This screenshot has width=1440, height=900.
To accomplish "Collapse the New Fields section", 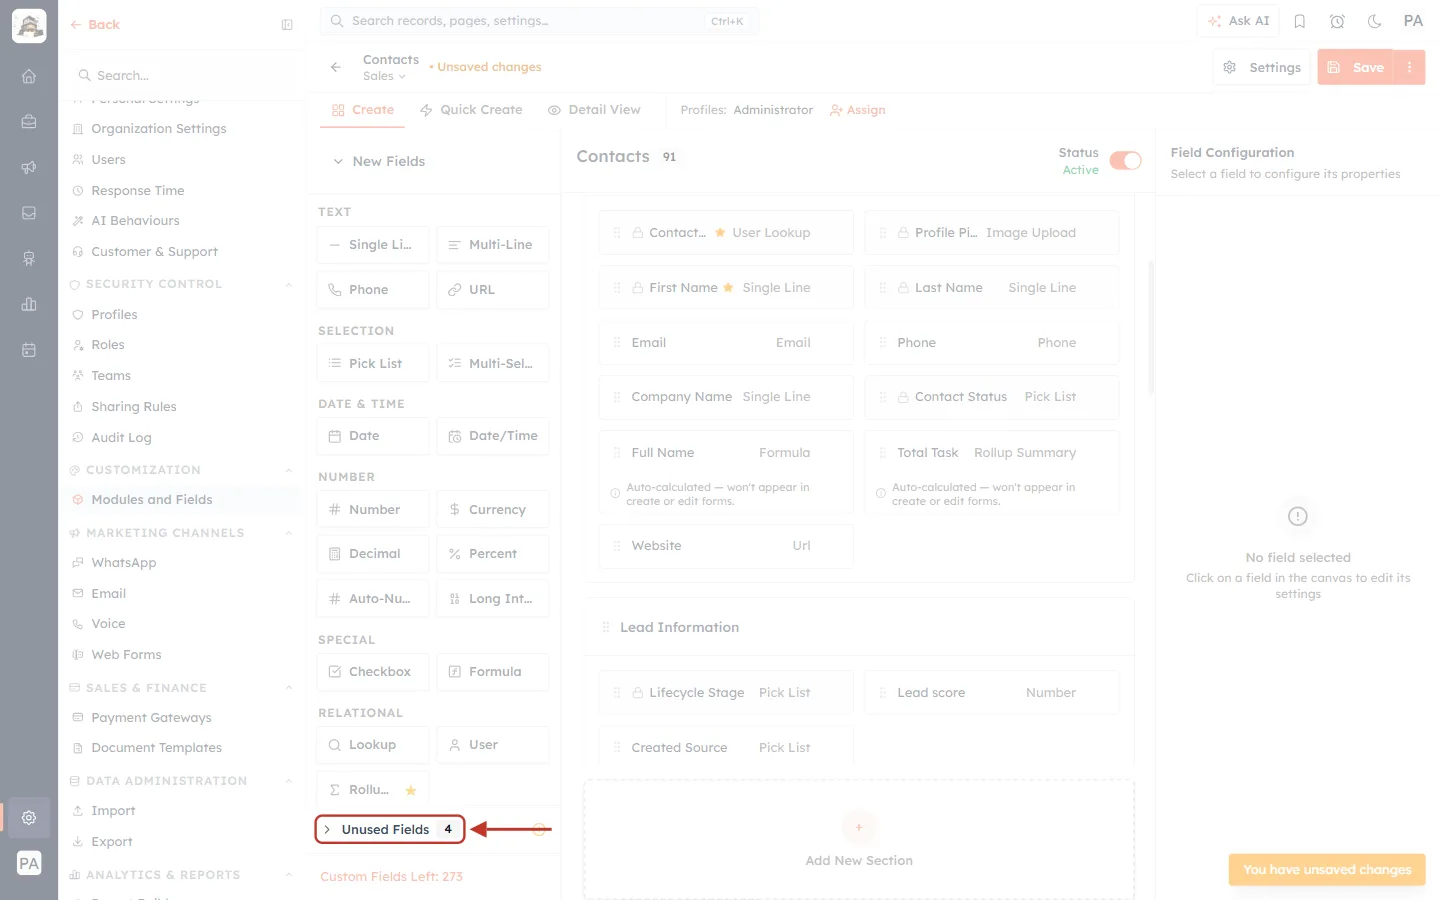I will click(379, 161).
